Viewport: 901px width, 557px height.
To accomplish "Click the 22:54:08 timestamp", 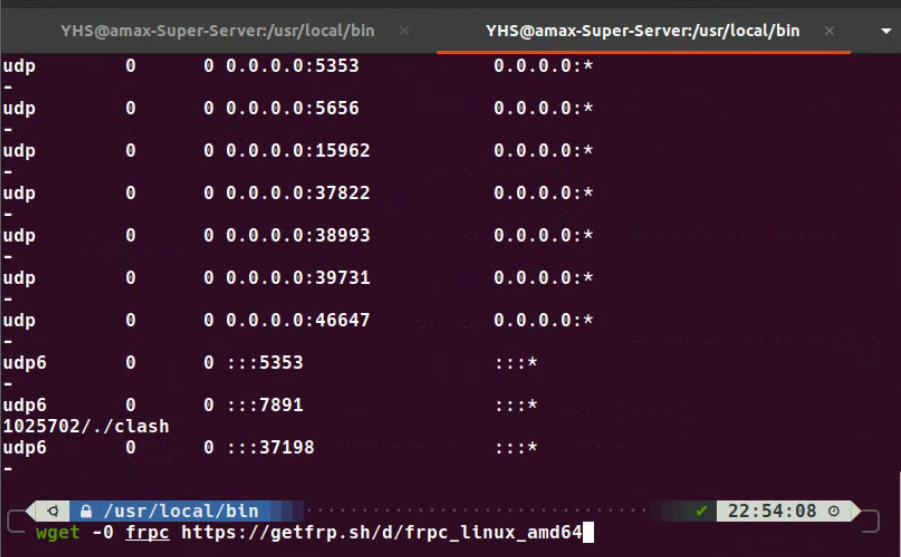I will point(772,511).
